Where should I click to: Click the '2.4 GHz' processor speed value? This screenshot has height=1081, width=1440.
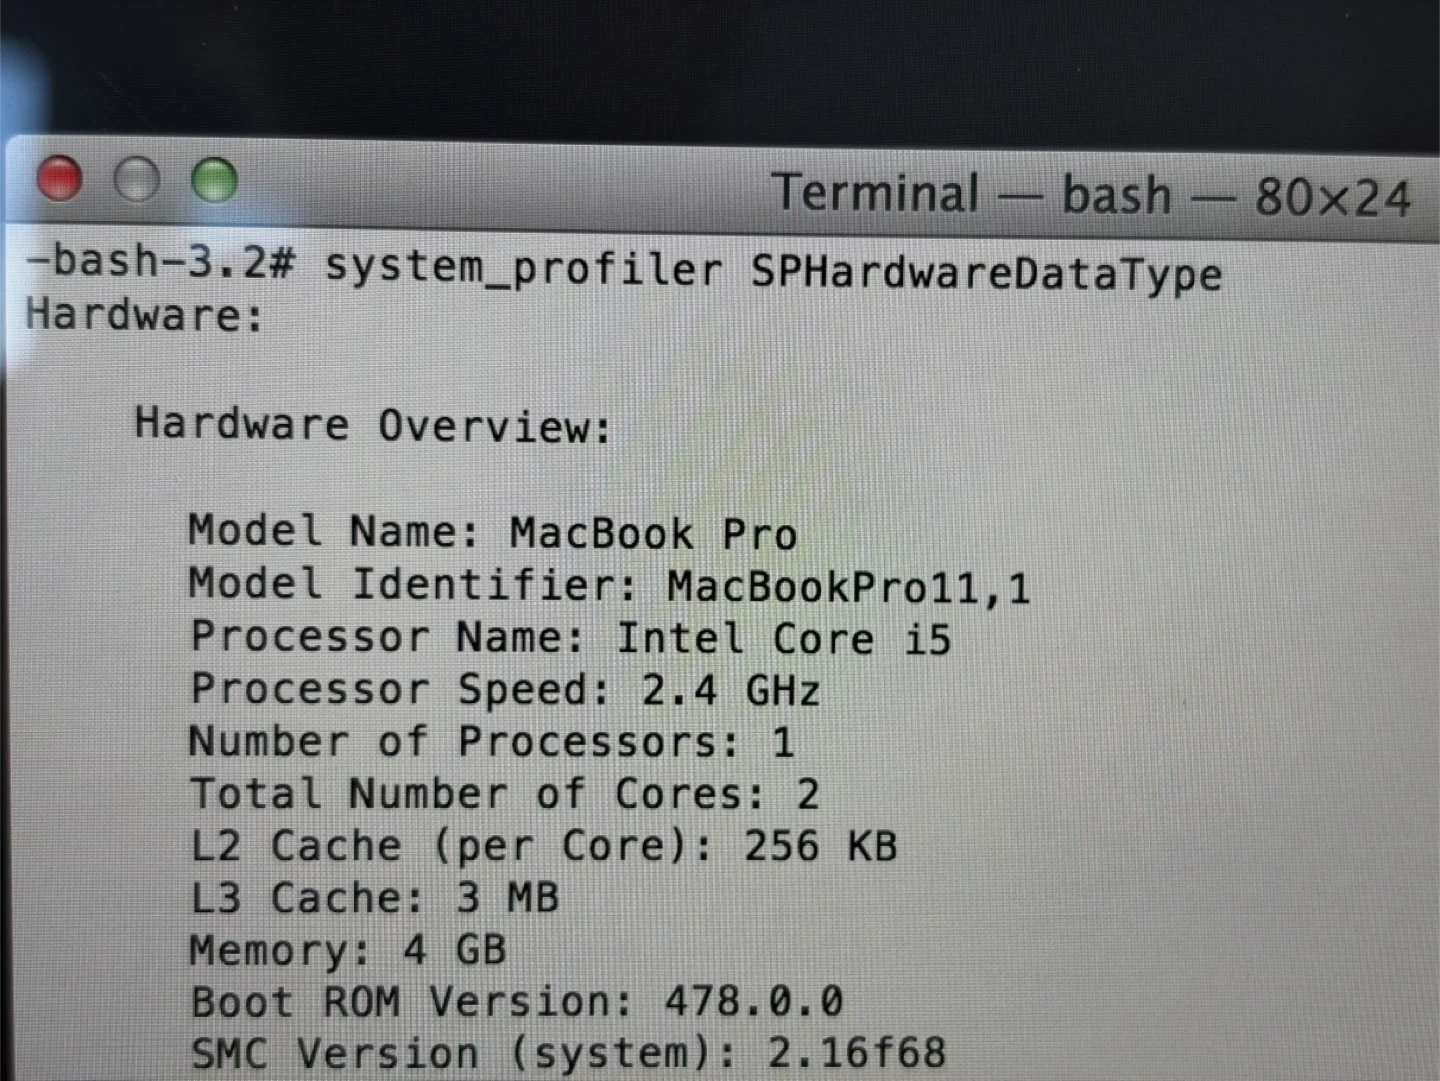(730, 691)
